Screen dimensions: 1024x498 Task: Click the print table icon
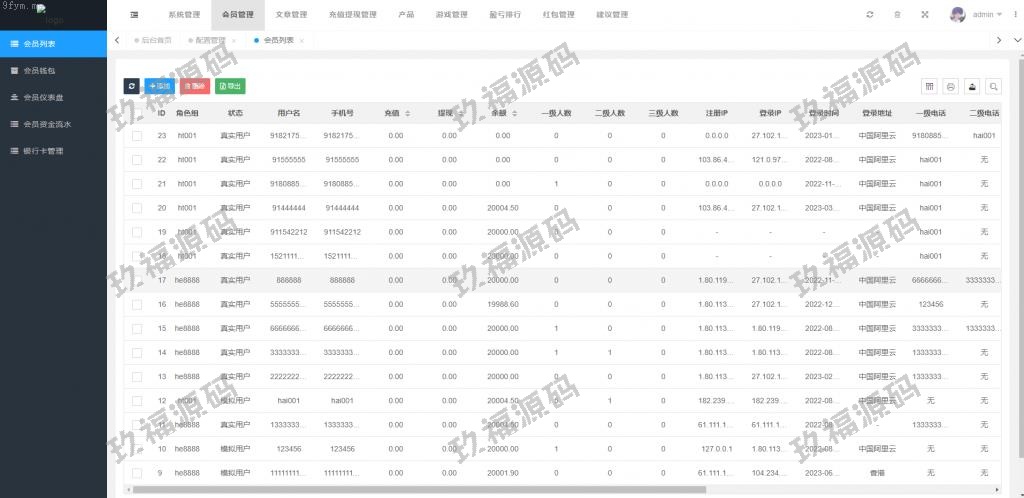tap(951, 87)
